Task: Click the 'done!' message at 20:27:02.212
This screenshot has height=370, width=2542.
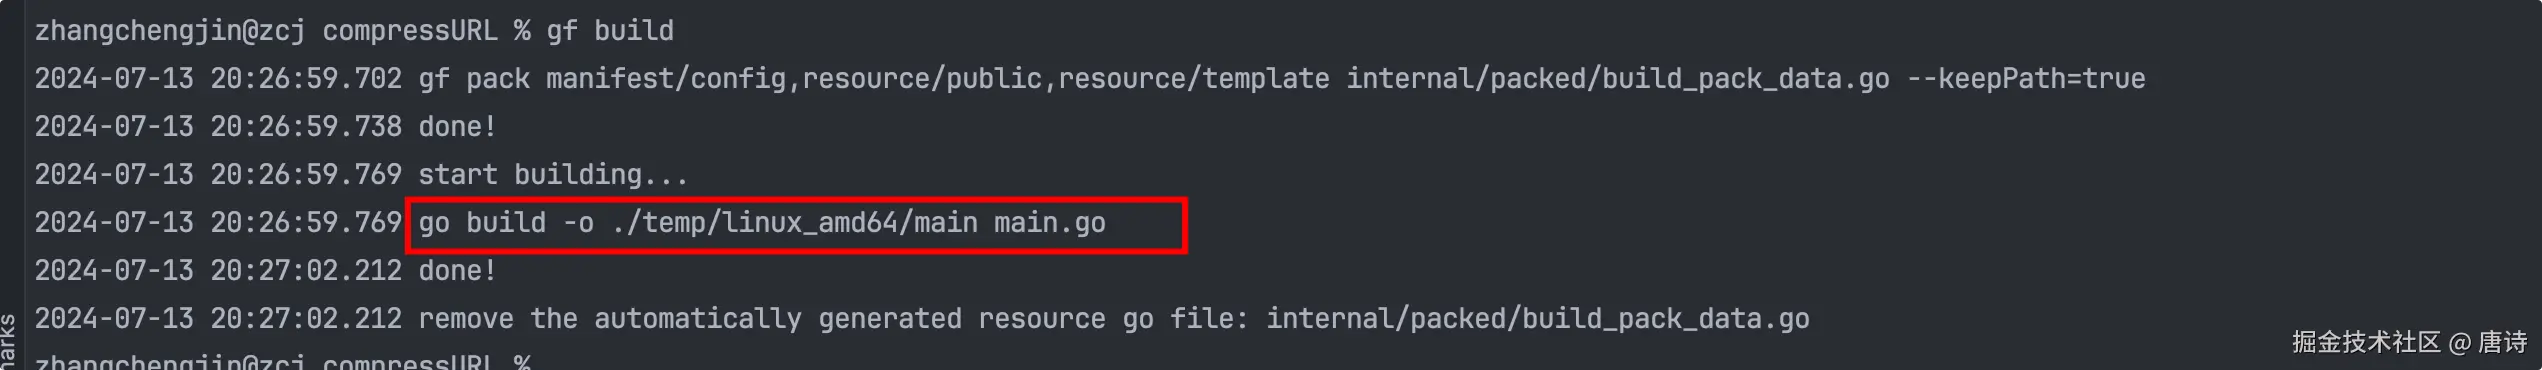Action: pyautogui.click(x=457, y=271)
